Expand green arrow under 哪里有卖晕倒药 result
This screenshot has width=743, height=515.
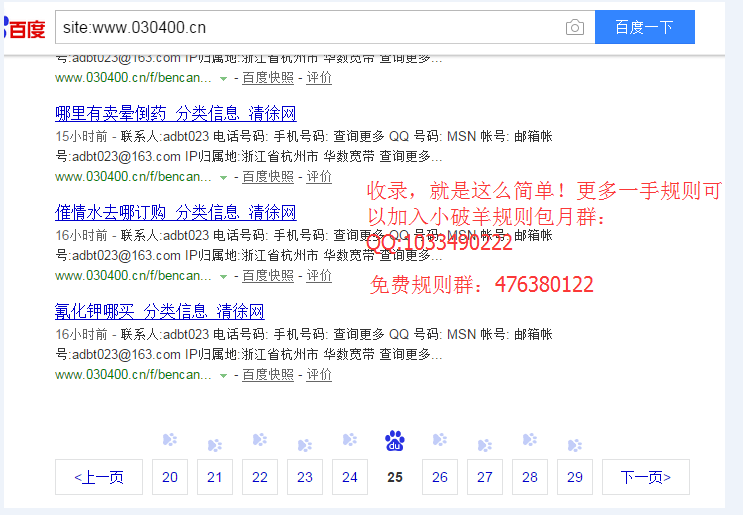click(223, 177)
